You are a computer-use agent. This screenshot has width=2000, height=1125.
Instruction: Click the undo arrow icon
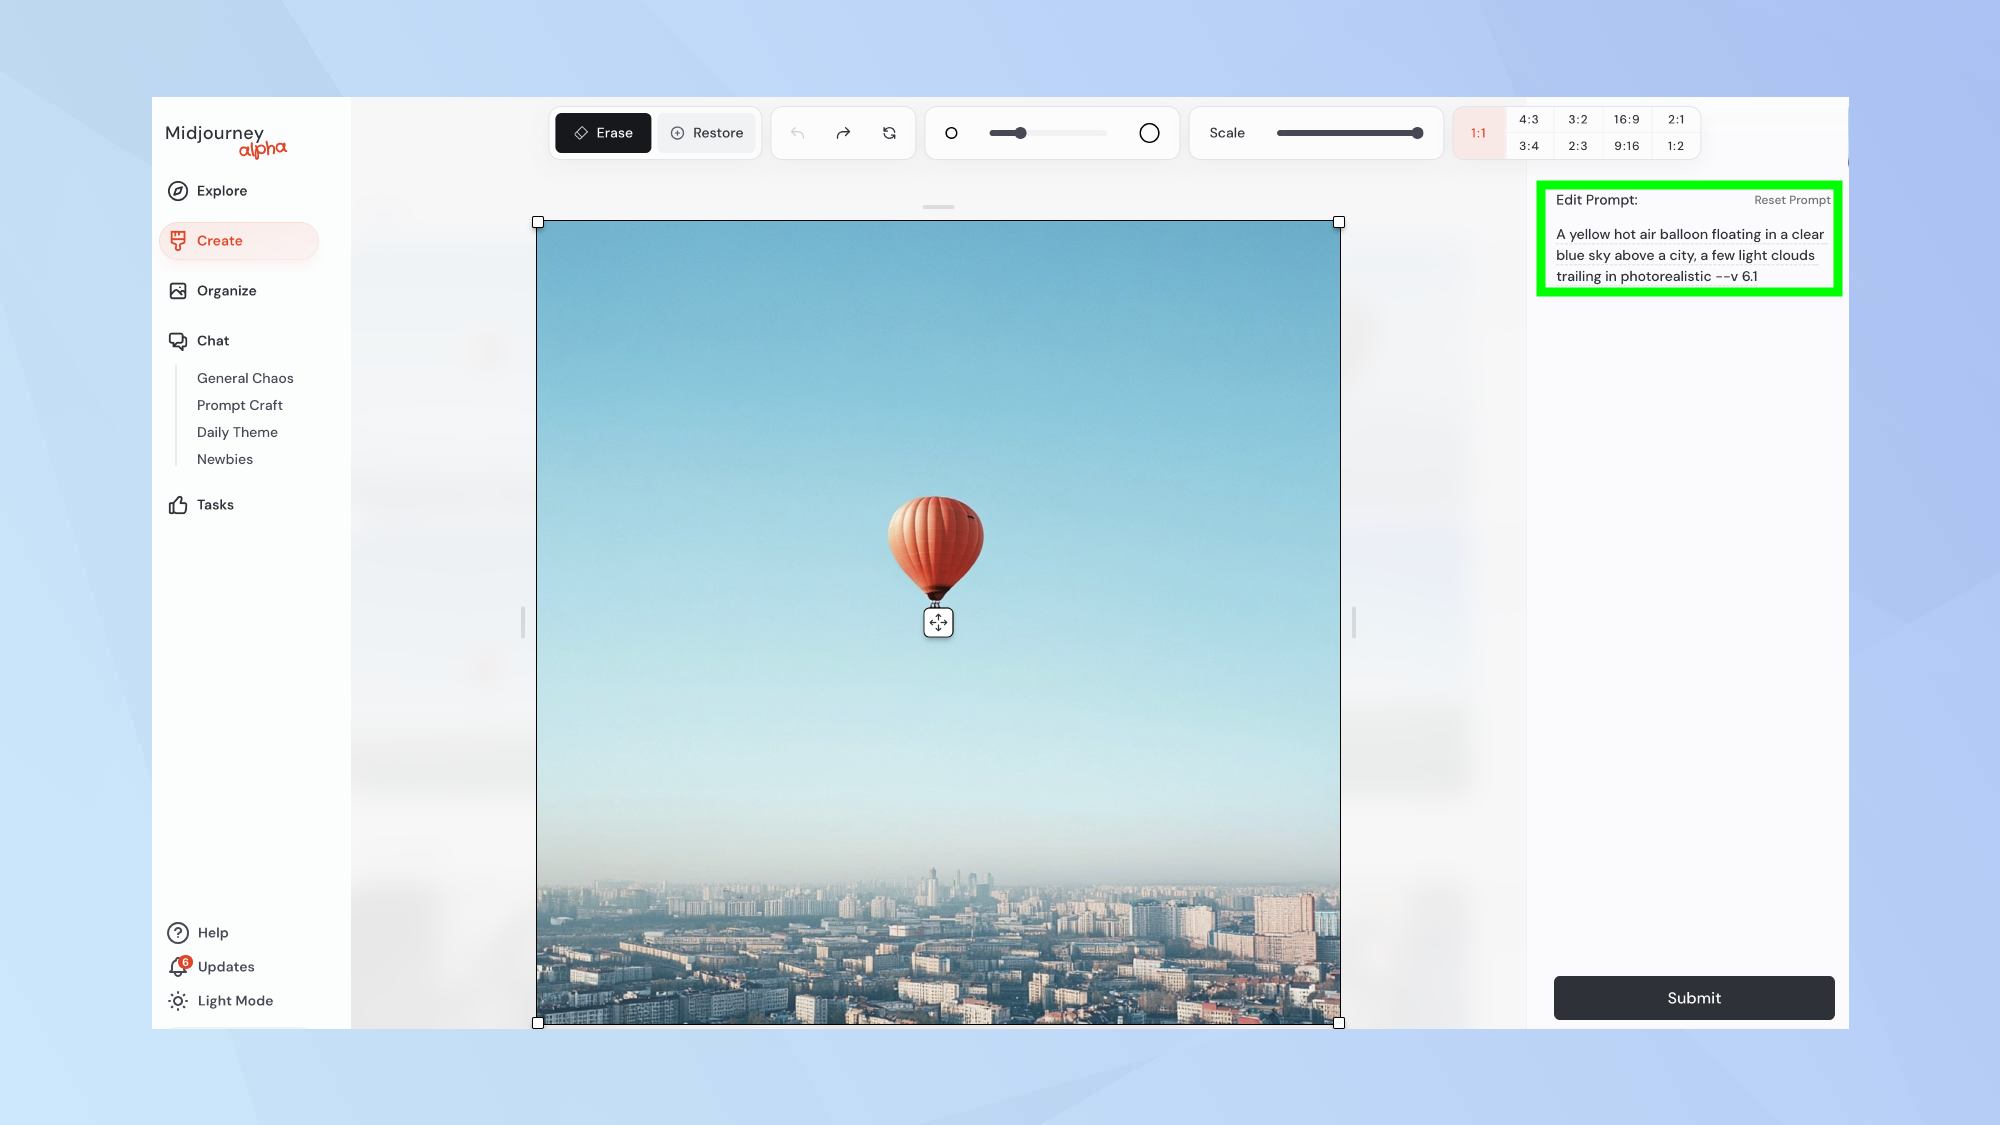point(797,132)
